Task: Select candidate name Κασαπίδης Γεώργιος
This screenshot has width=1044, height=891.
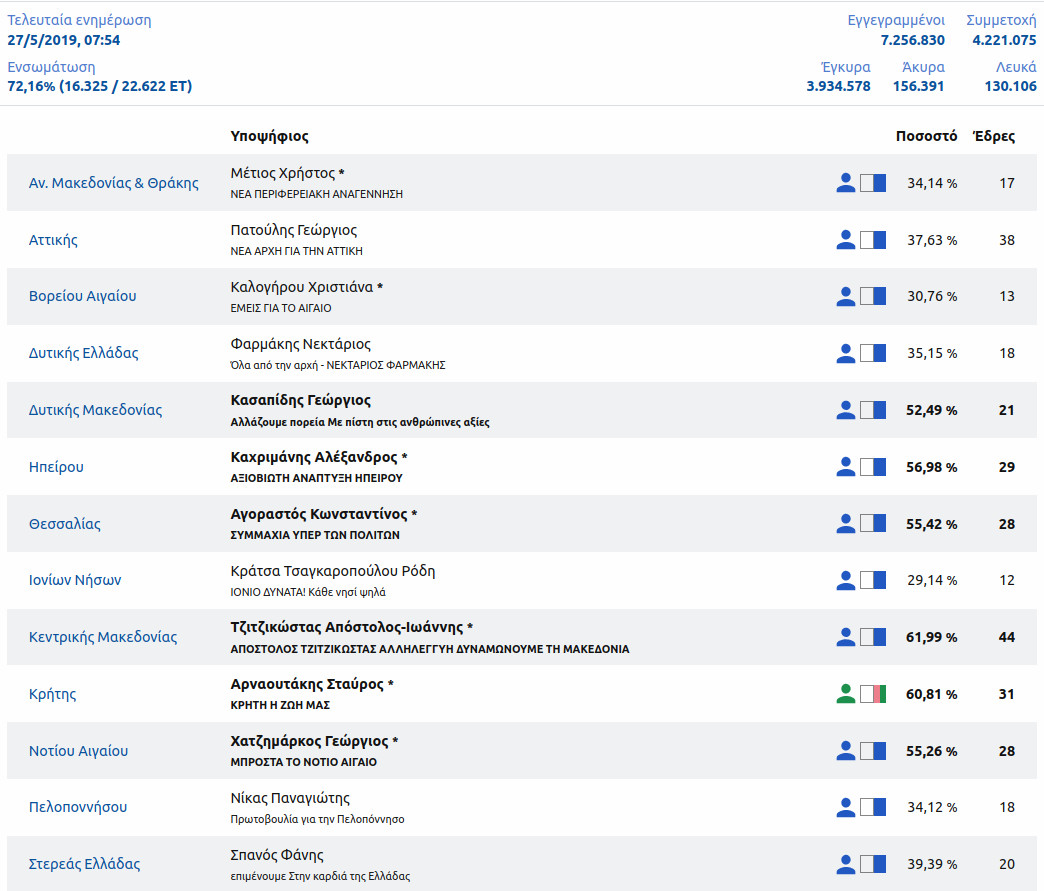Action: coord(300,400)
